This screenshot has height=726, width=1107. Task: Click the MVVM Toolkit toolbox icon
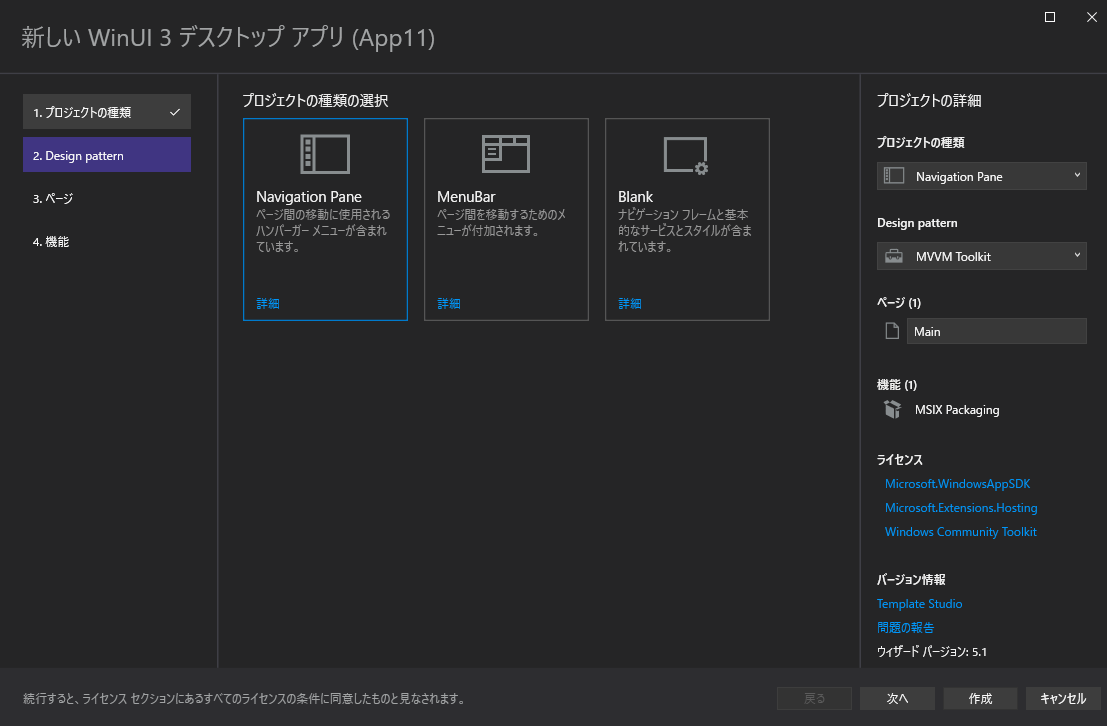[894, 256]
